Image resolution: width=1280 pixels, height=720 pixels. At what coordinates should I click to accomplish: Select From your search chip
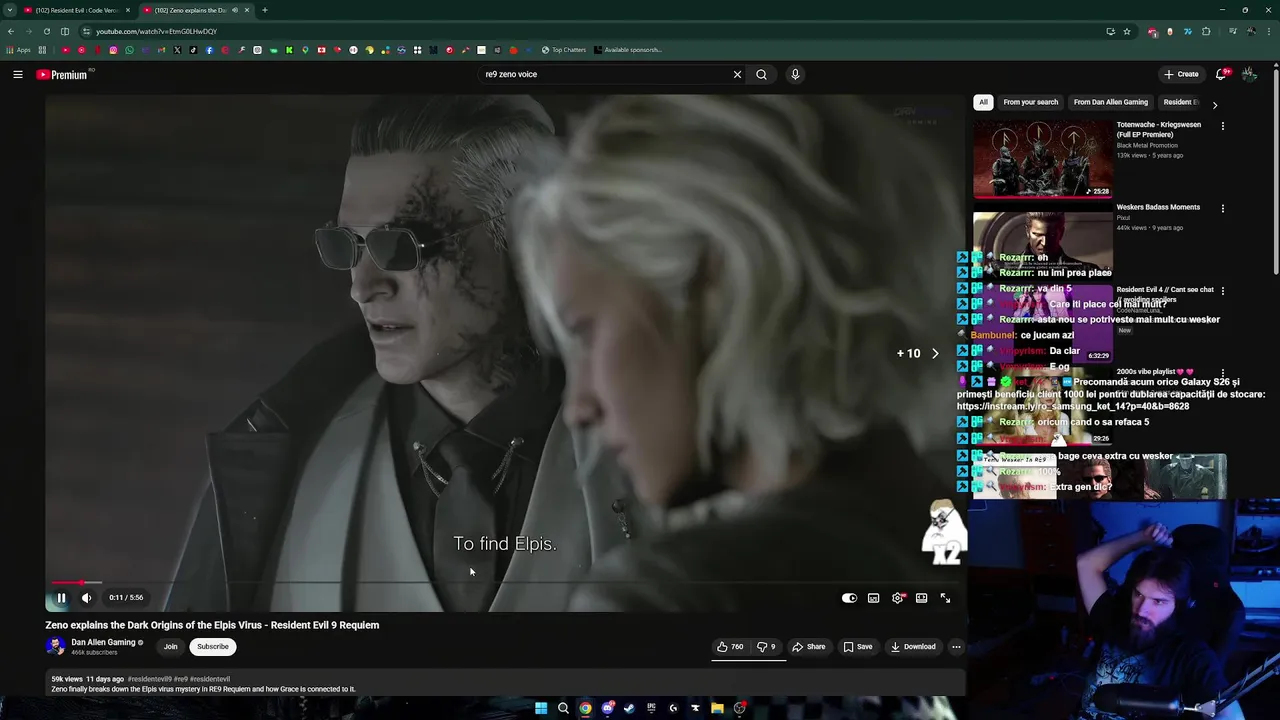coord(1030,102)
